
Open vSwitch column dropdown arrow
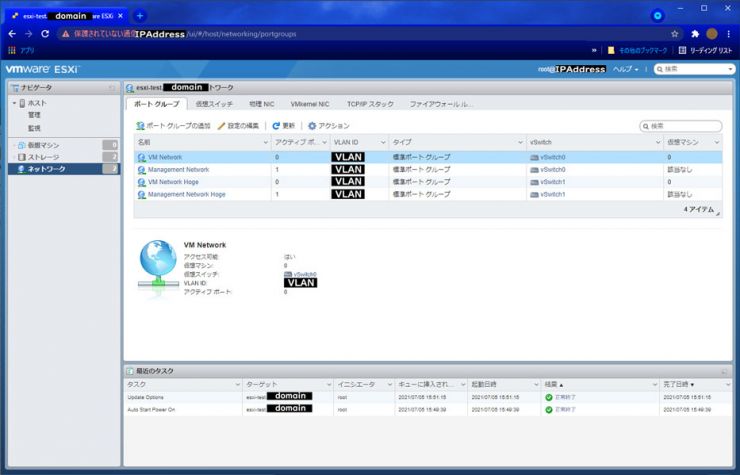[658, 142]
